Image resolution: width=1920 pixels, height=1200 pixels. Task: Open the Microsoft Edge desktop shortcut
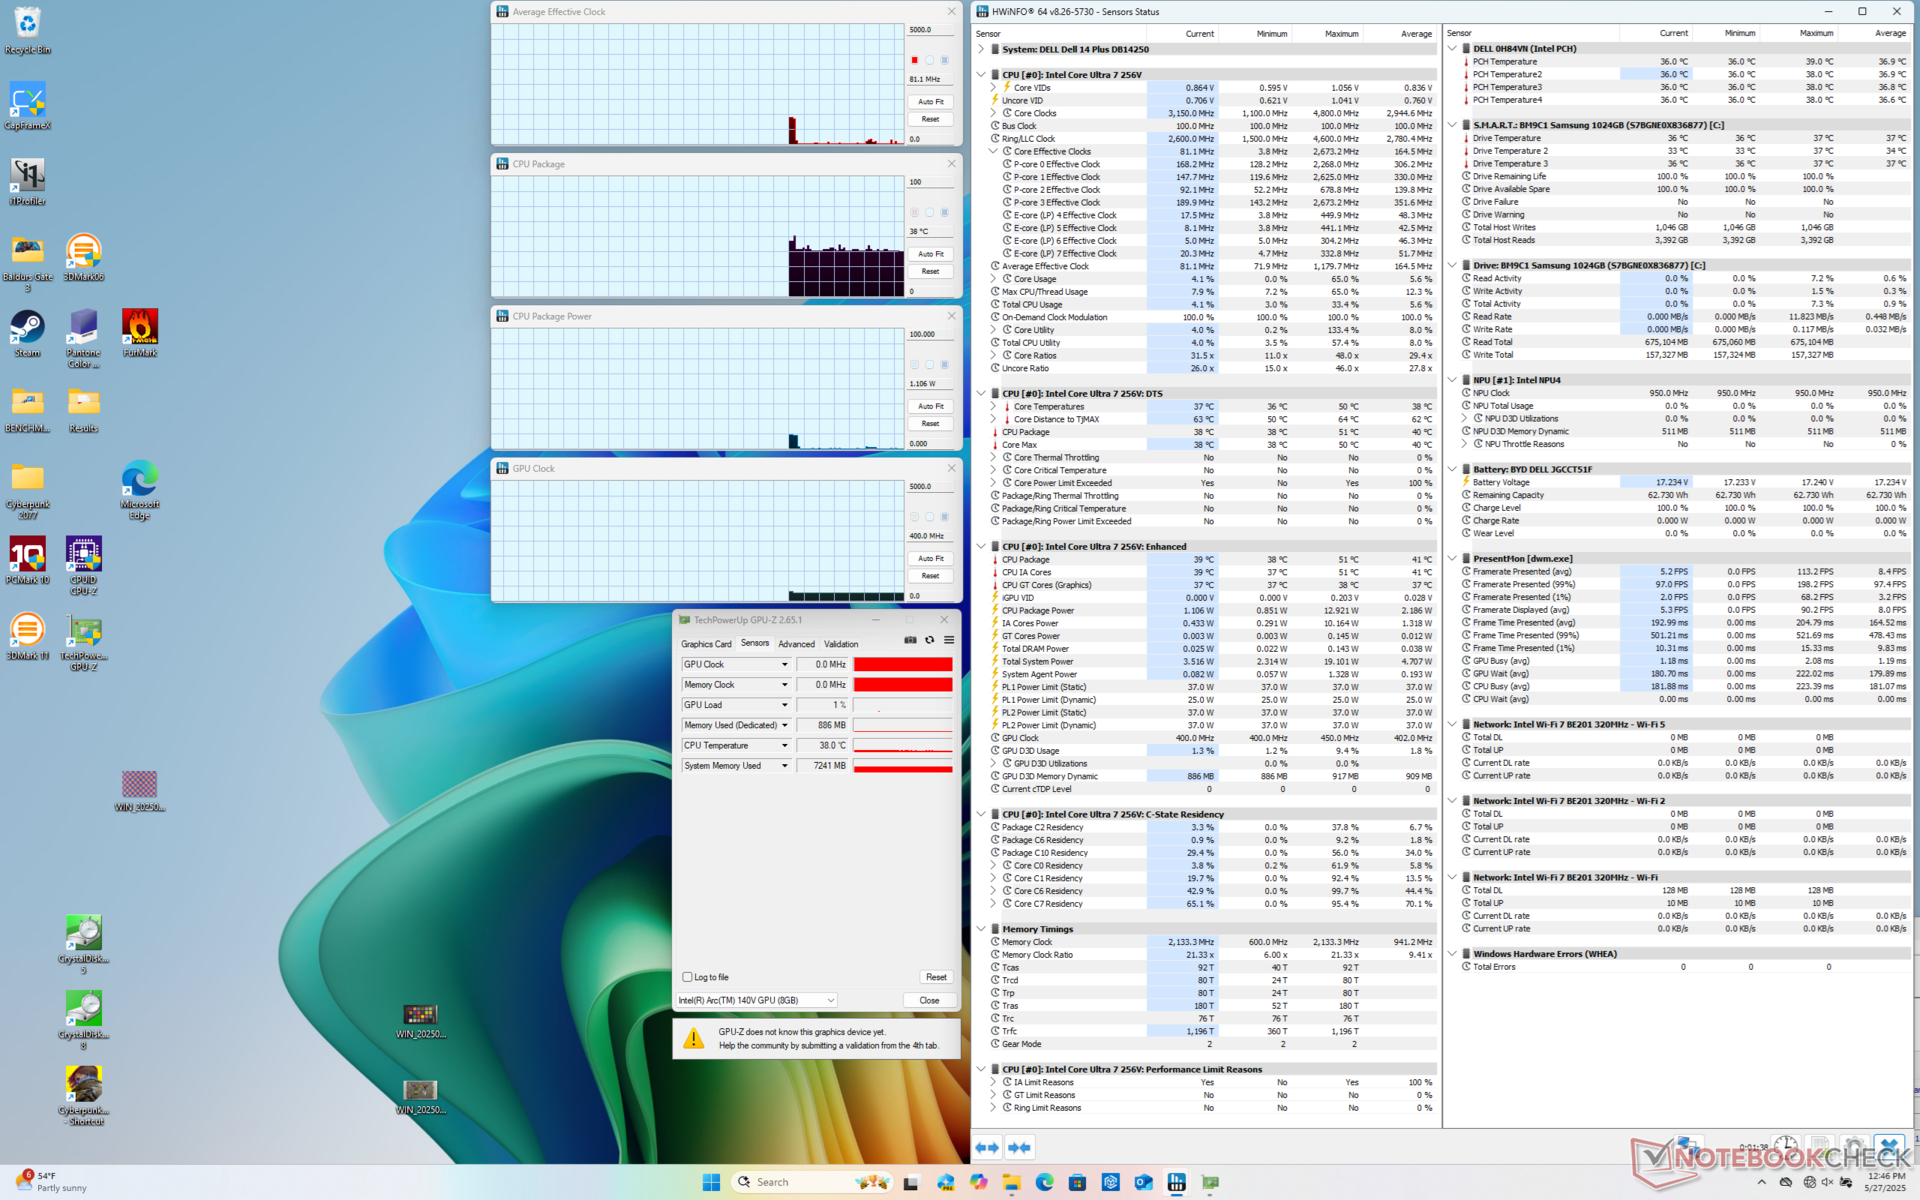[x=140, y=489]
